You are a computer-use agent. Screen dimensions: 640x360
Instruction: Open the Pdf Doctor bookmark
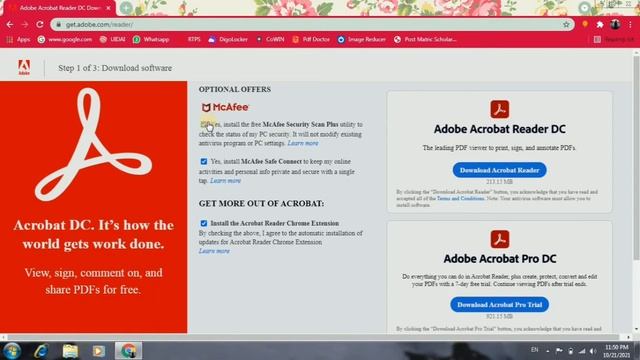311,40
